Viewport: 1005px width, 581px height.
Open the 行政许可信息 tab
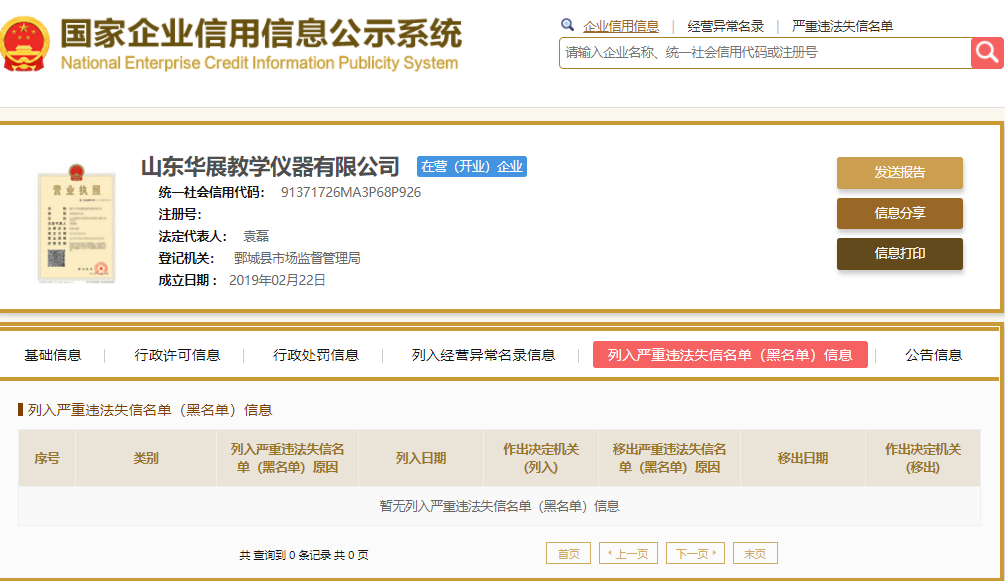(178, 355)
